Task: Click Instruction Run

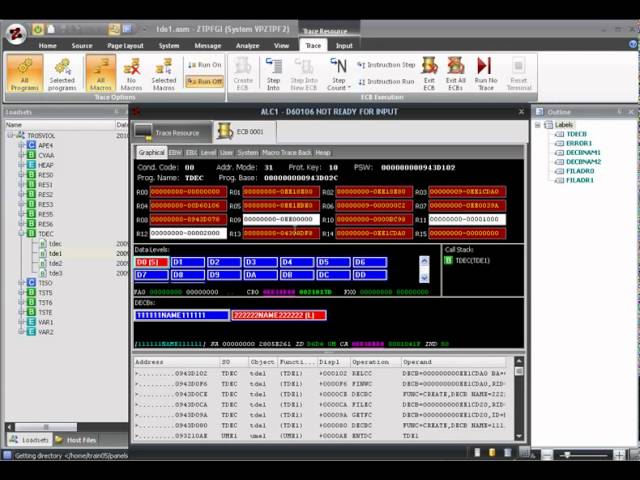Action: point(386,82)
